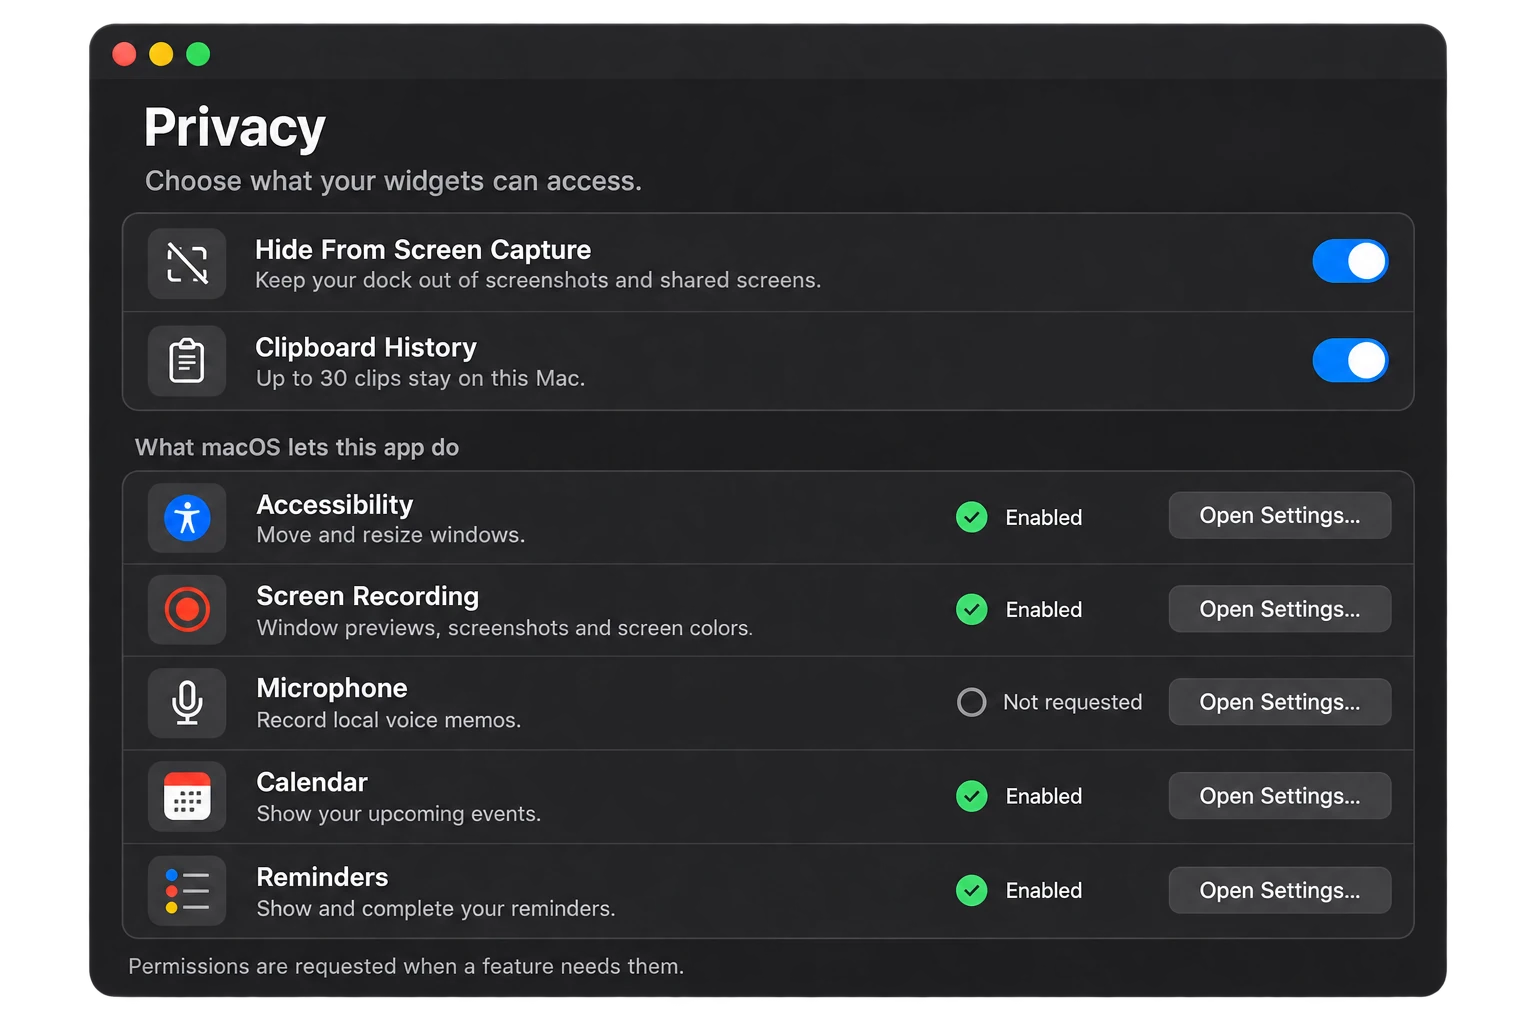This screenshot has width=1536, height=1024.
Task: Click the blue Accessibility icon
Action: [x=187, y=518]
